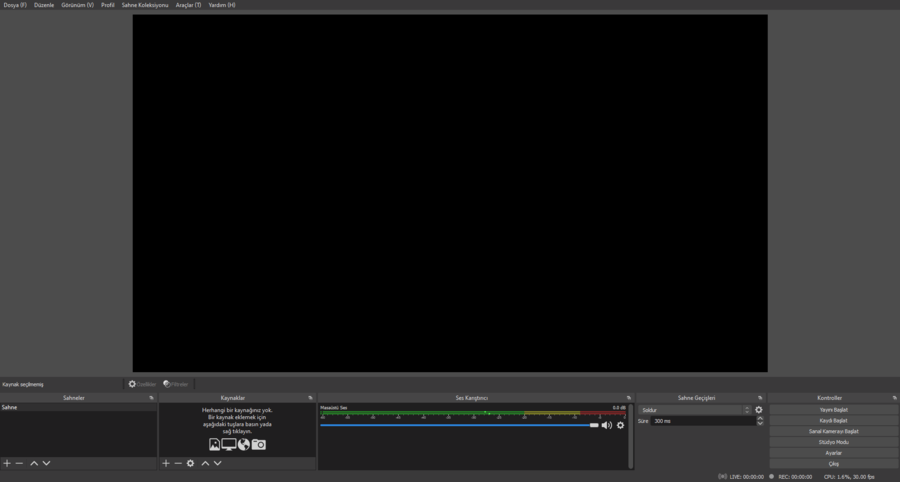Viewport: 900px width, 482px height.
Task: Move scene down in Sahneler
Action: point(46,463)
